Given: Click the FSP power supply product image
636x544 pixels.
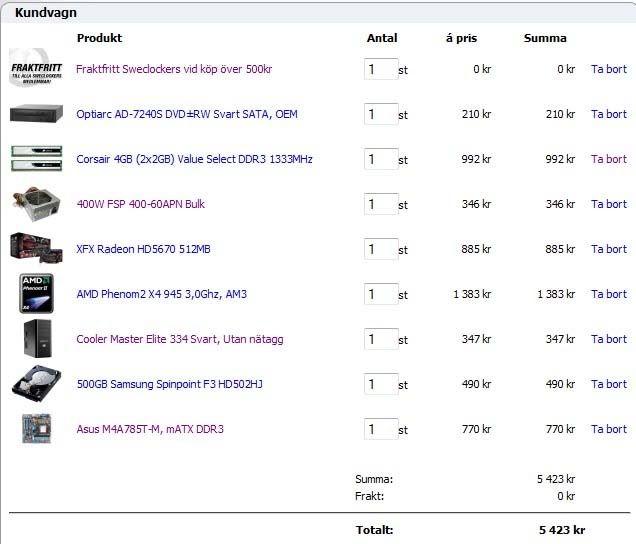Looking at the screenshot, I should 36,204.
